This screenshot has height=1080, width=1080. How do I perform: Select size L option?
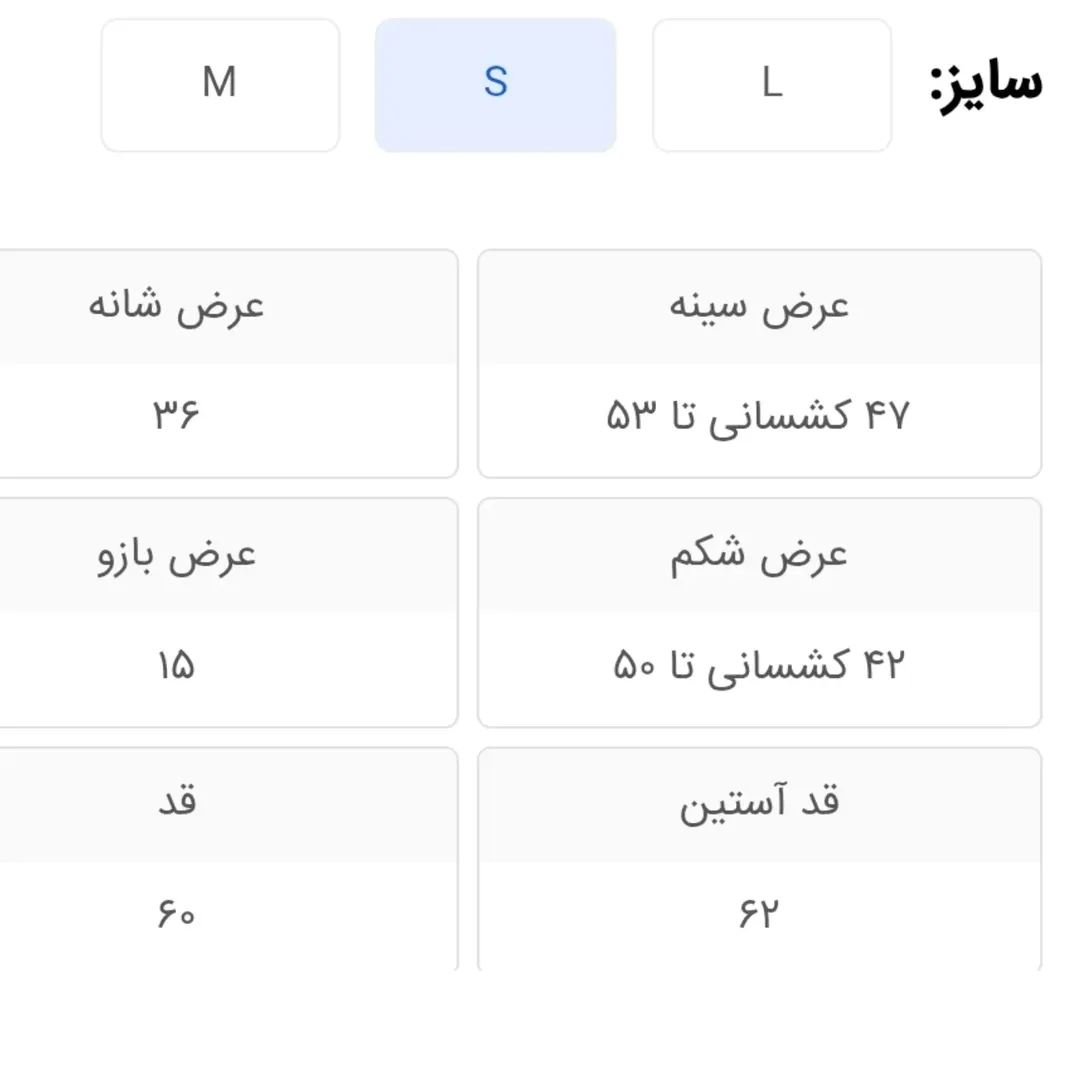click(771, 85)
